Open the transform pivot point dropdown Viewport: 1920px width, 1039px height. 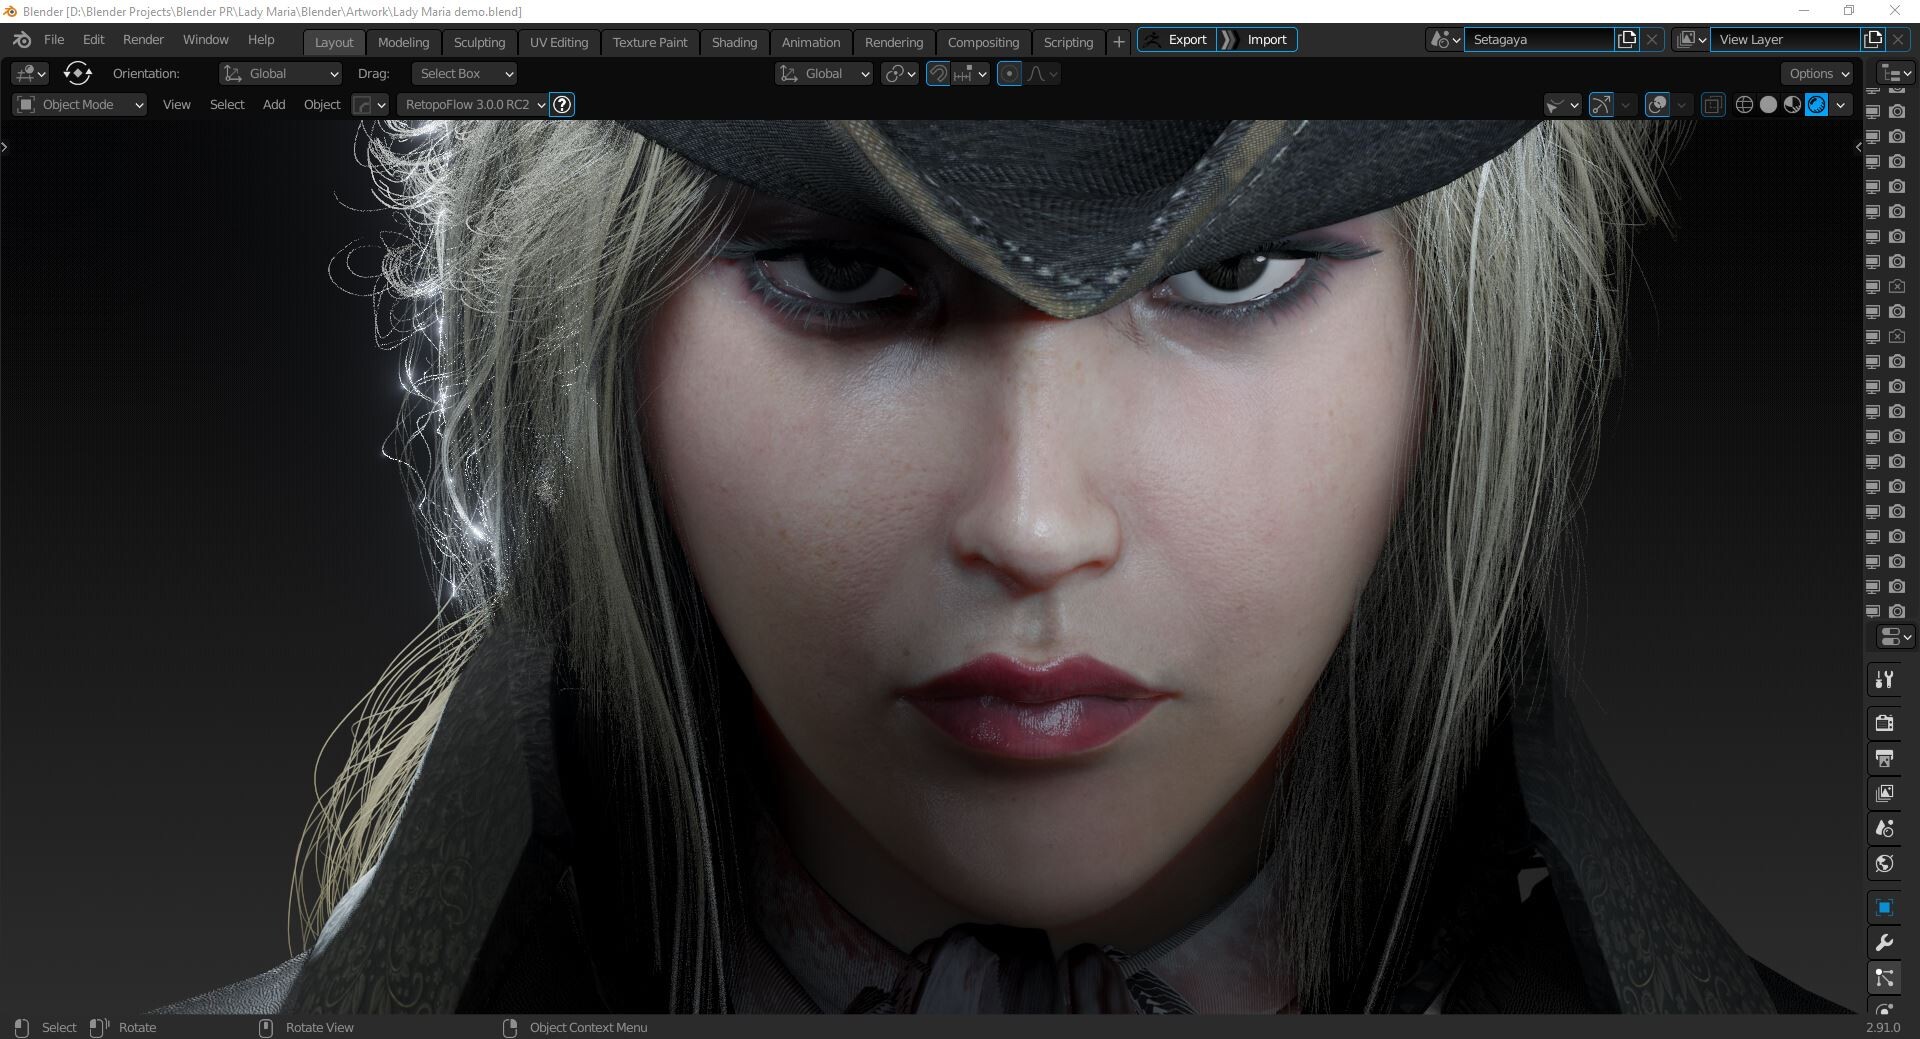coord(900,74)
